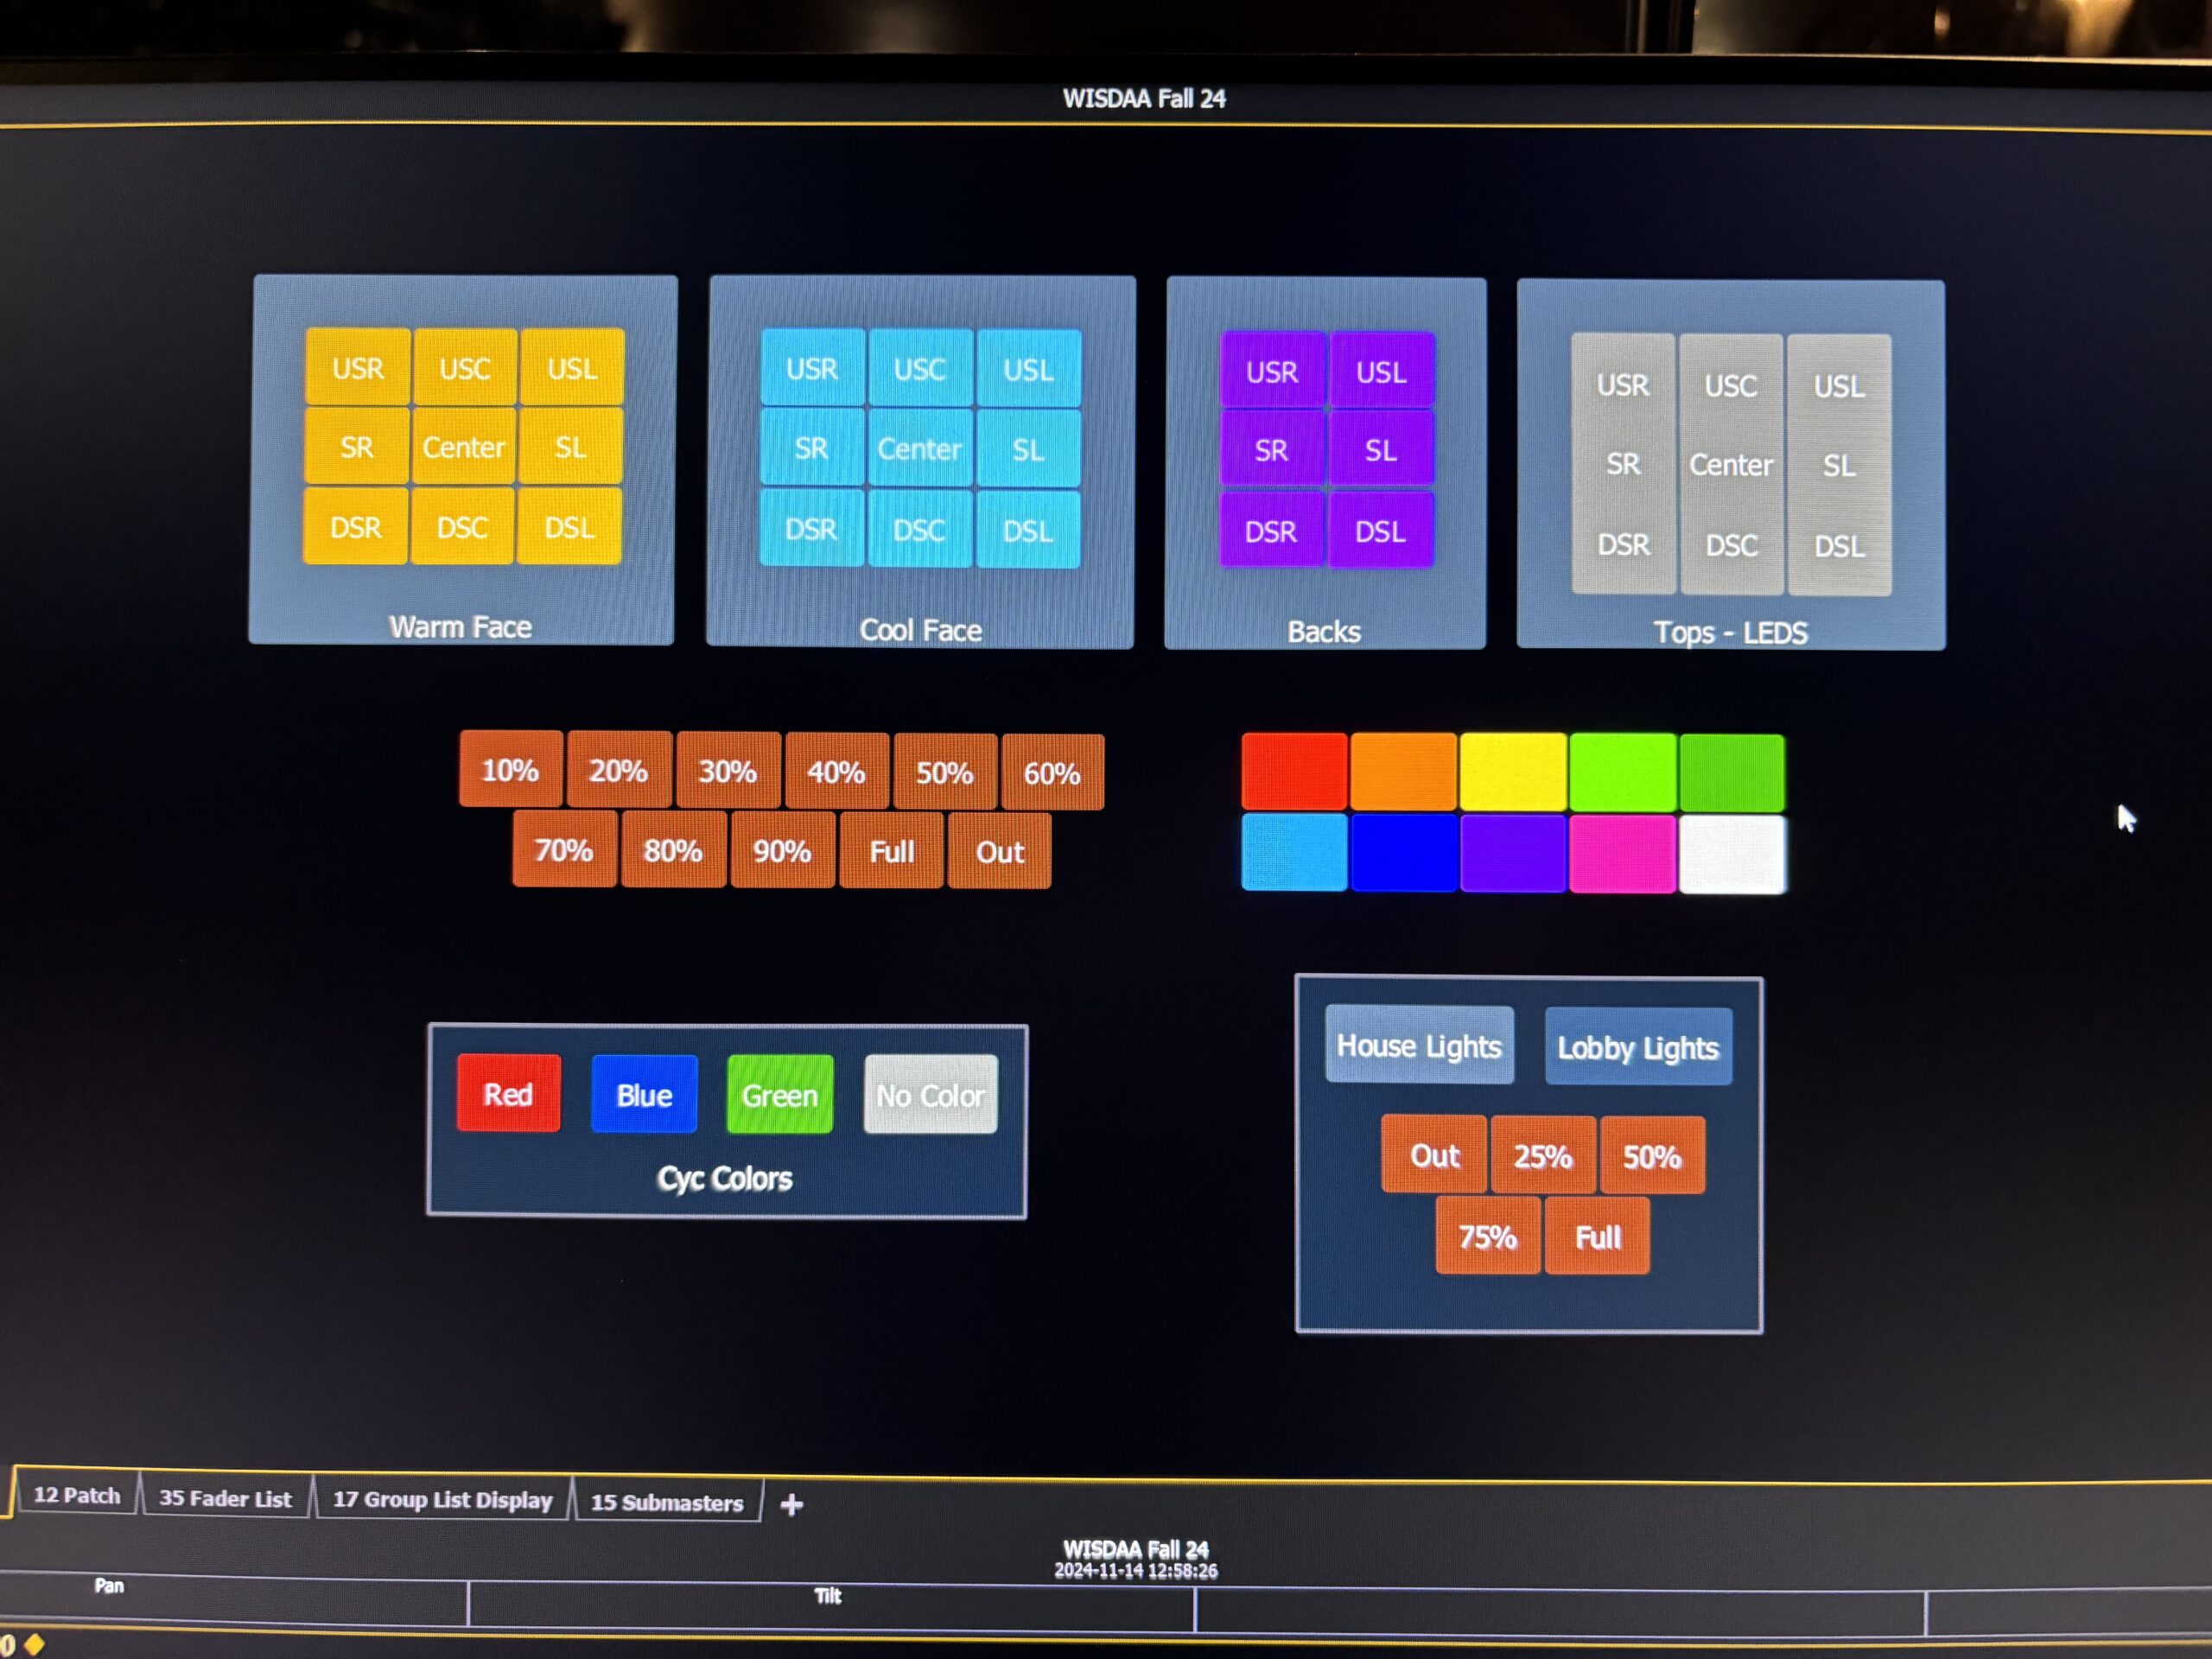Click the Pan encoder field

tap(234, 1602)
